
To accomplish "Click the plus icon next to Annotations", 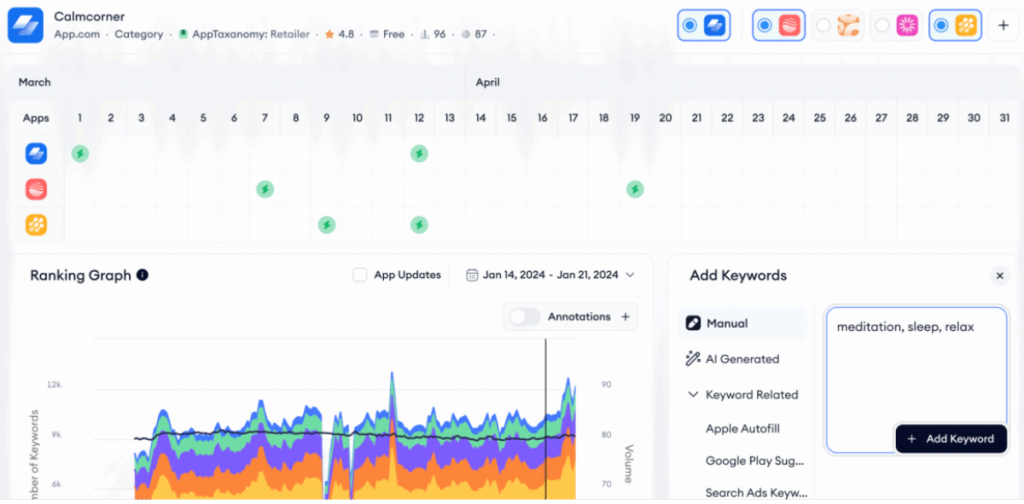I will [626, 317].
